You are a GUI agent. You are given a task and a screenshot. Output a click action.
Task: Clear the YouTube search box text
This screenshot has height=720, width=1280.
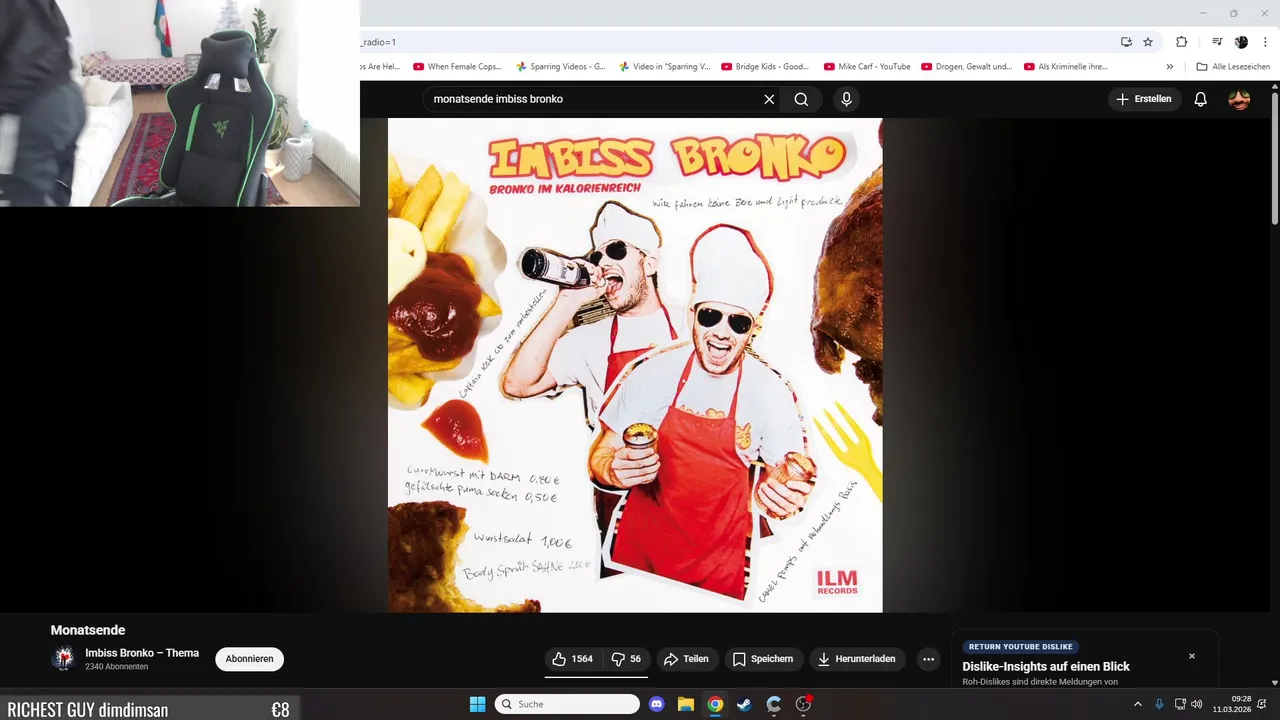[769, 99]
